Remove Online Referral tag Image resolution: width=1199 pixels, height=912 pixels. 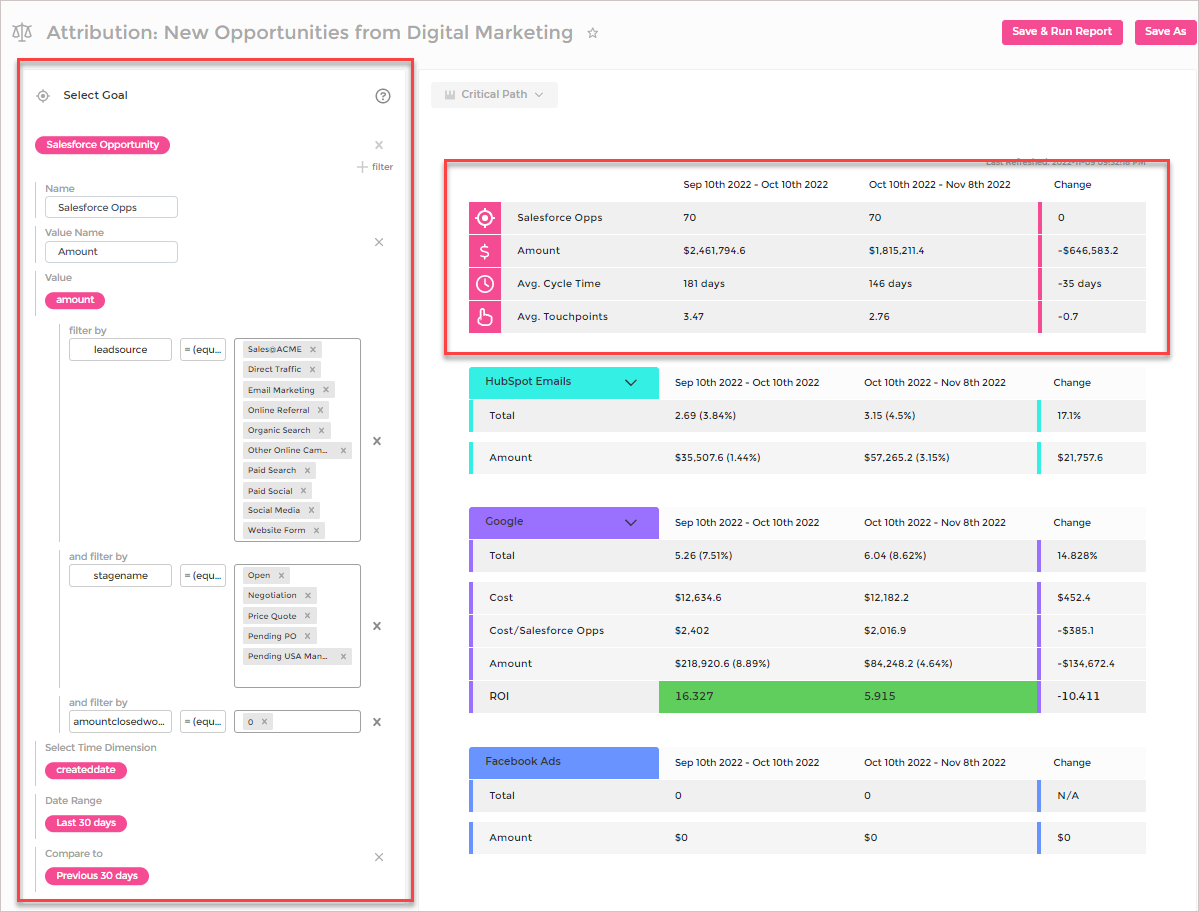[x=320, y=410]
